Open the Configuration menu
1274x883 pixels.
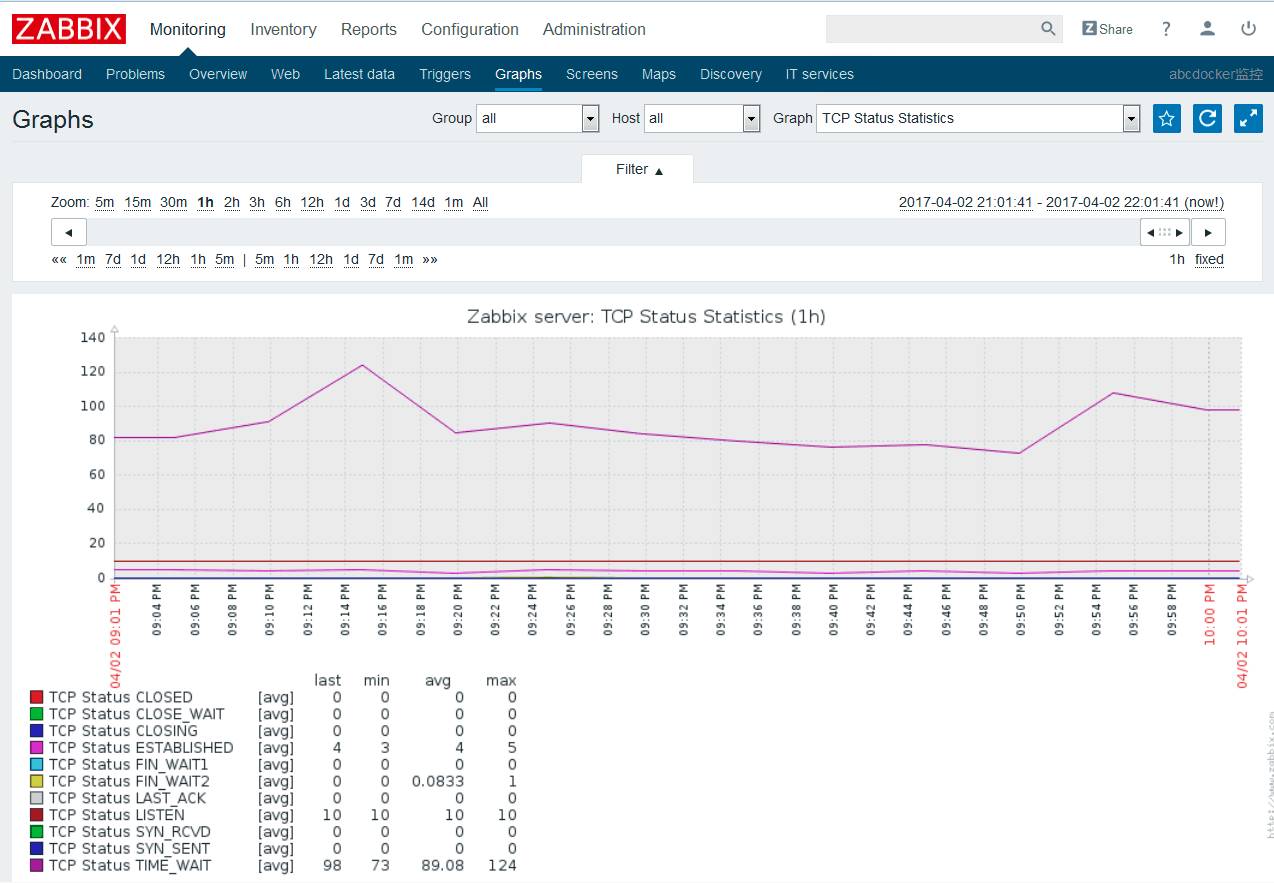470,29
